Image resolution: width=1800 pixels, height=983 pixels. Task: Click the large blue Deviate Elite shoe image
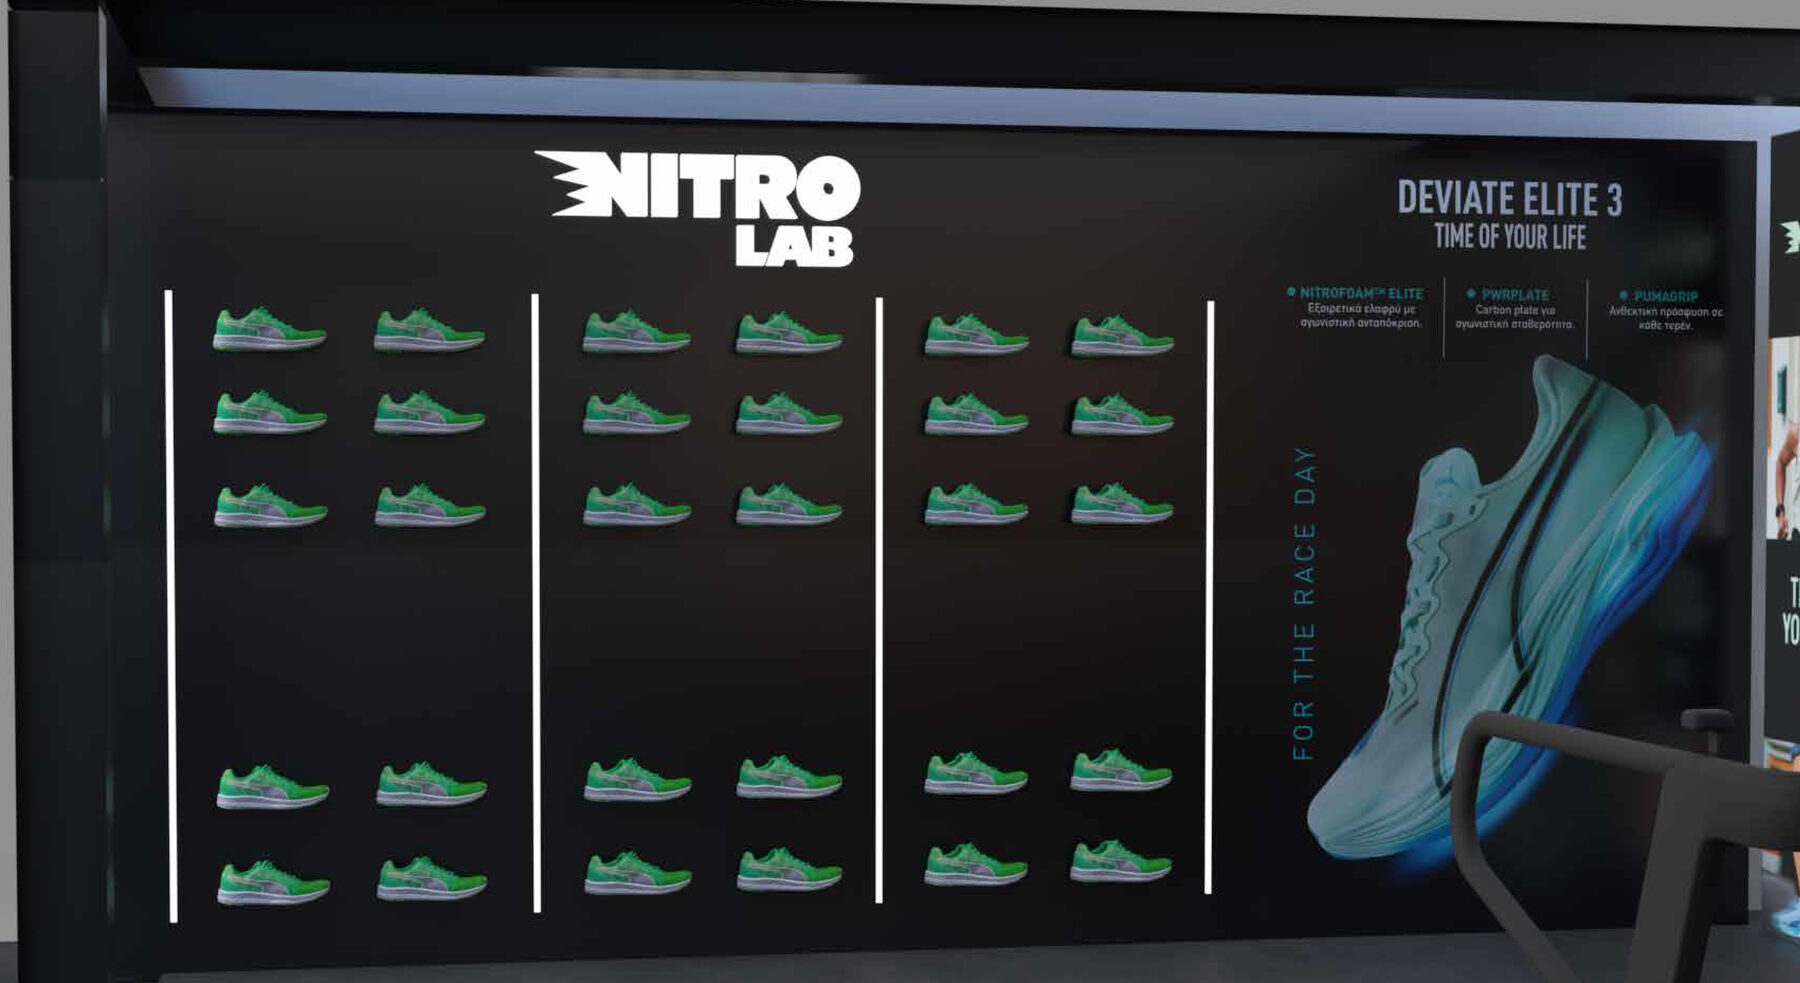click(1510, 610)
